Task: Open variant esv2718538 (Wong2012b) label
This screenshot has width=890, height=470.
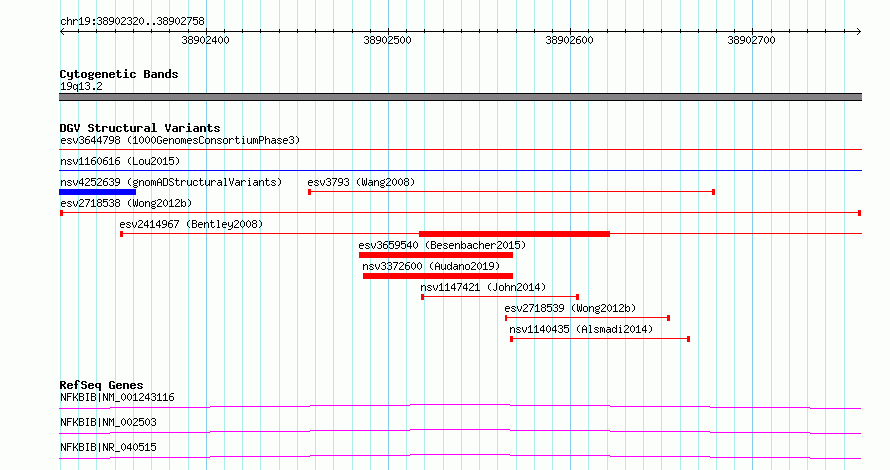Action: tap(126, 203)
